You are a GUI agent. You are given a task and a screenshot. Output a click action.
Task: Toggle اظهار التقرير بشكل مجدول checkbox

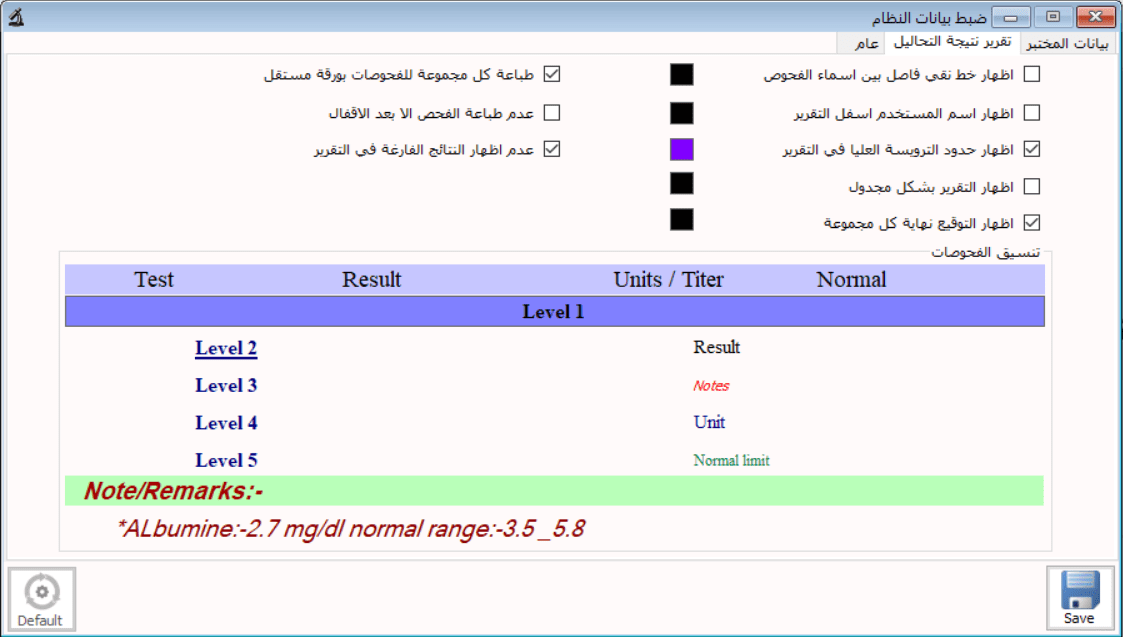1032,186
